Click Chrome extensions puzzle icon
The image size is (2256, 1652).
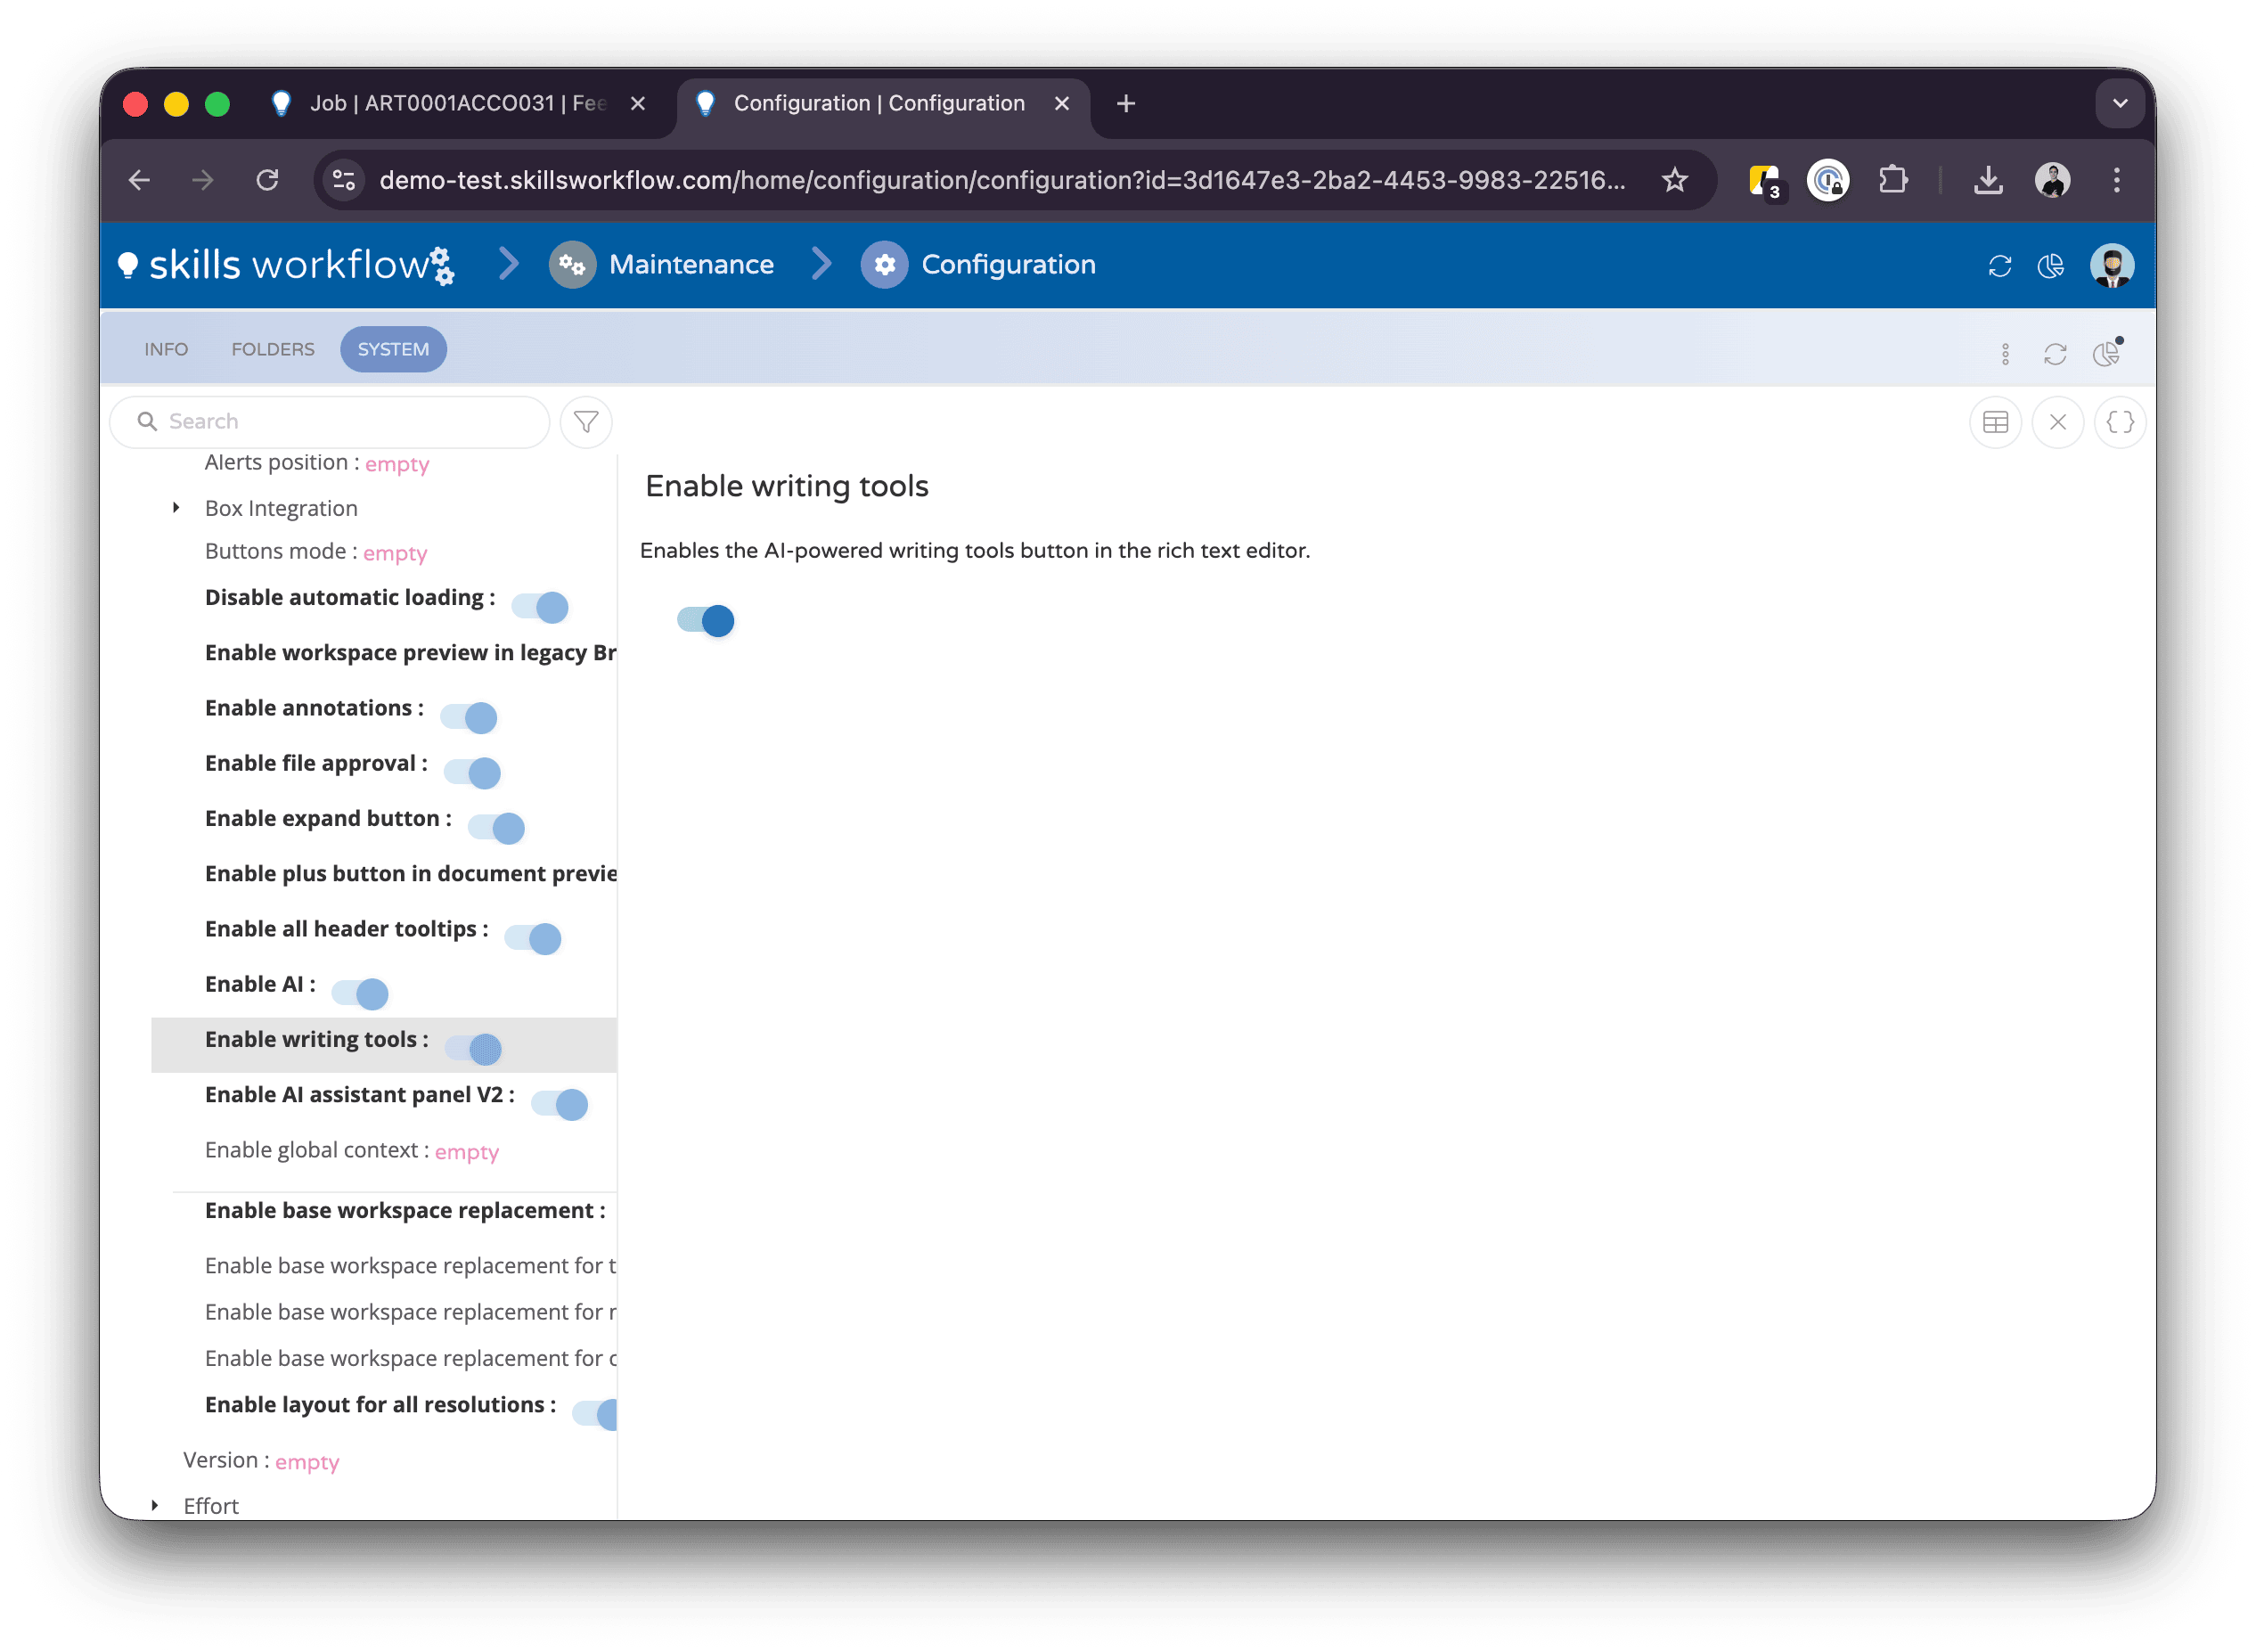(1892, 180)
